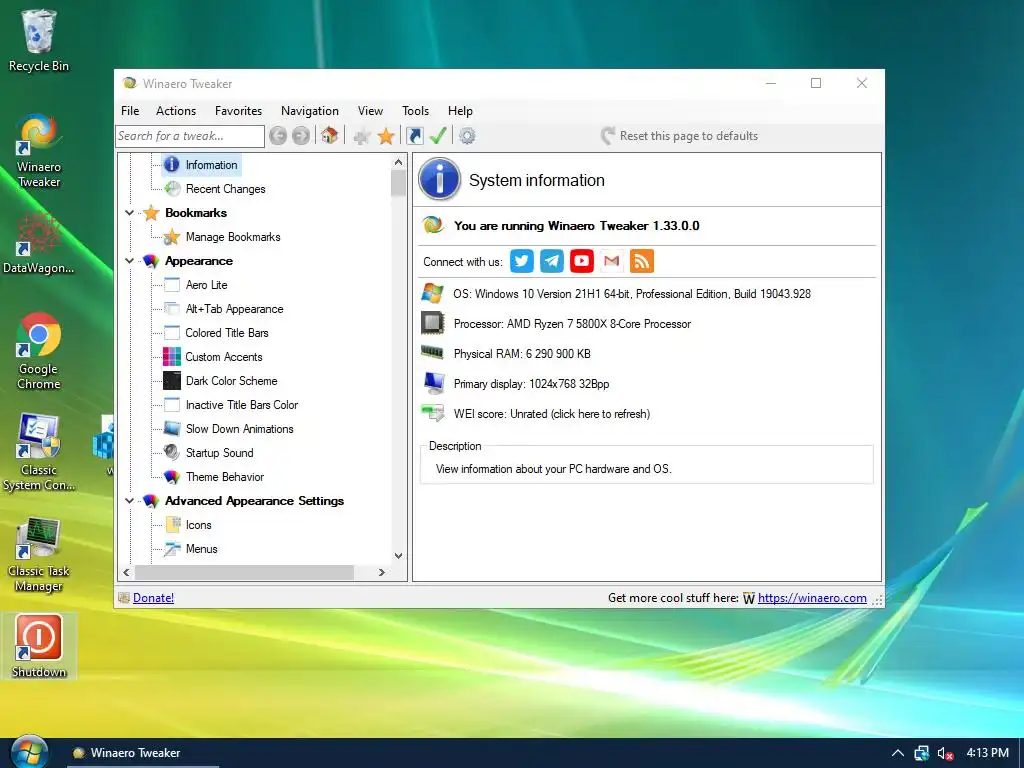
Task: Click tree scrollbar down arrow
Action: tap(398, 556)
